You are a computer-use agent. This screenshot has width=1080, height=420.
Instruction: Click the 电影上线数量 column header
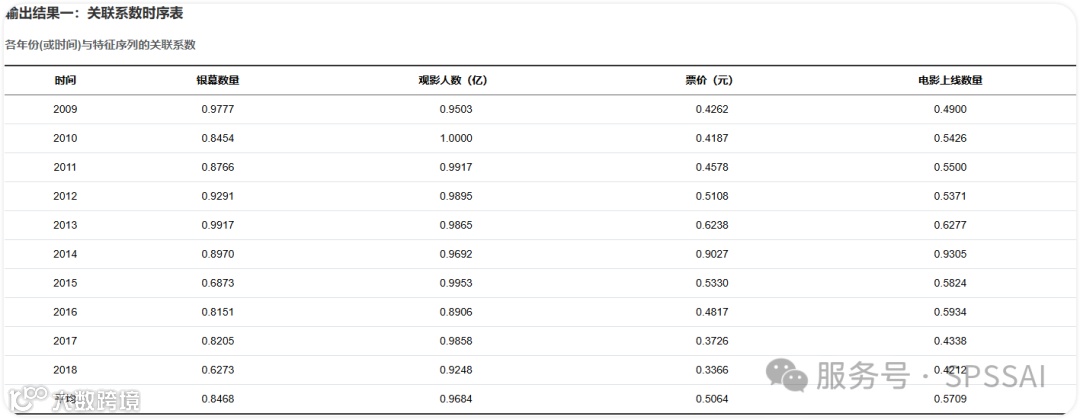tap(950, 80)
